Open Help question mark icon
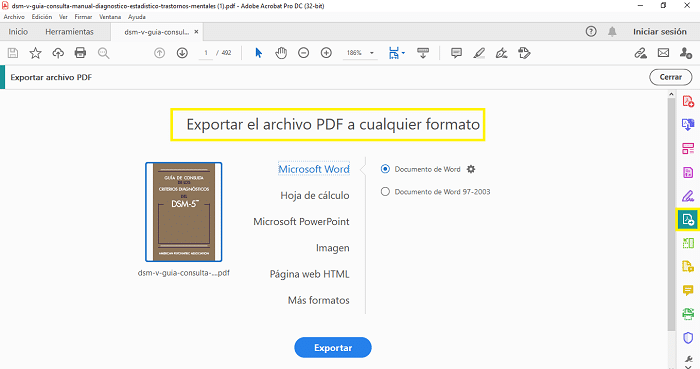Viewport: 700px width, 369px height. (x=591, y=32)
